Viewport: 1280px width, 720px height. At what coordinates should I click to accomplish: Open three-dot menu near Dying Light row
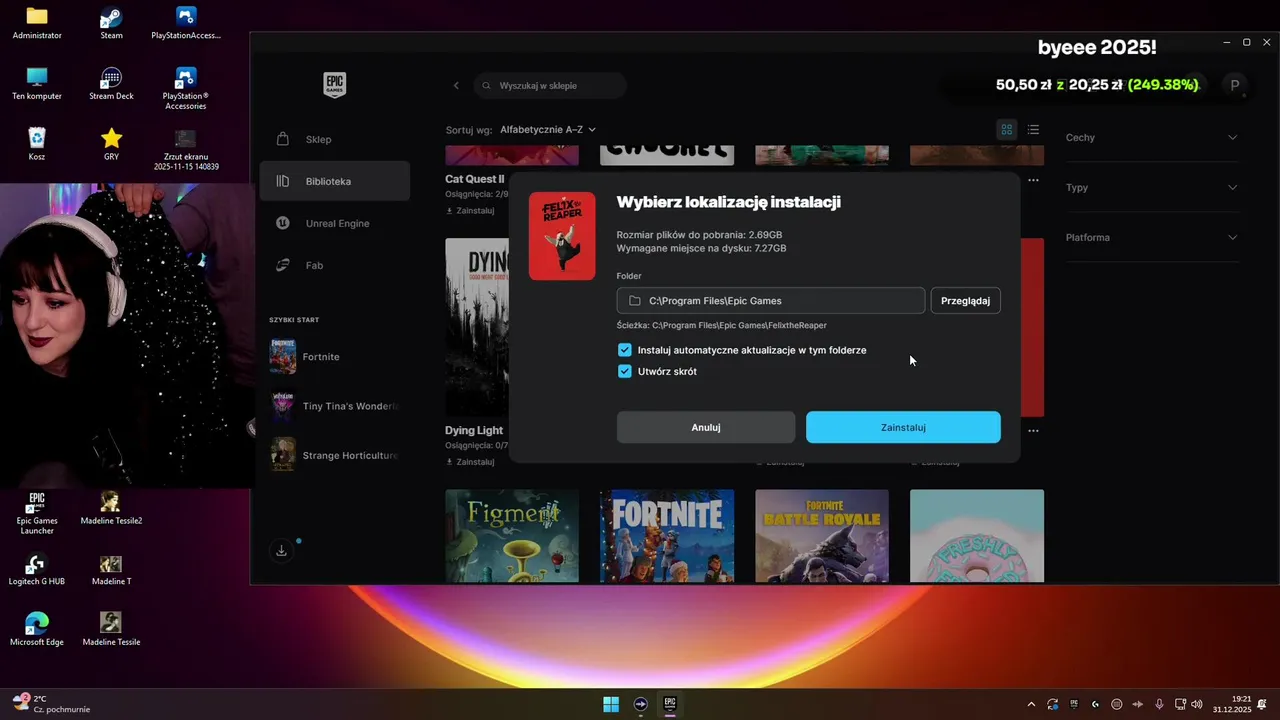tap(1033, 431)
